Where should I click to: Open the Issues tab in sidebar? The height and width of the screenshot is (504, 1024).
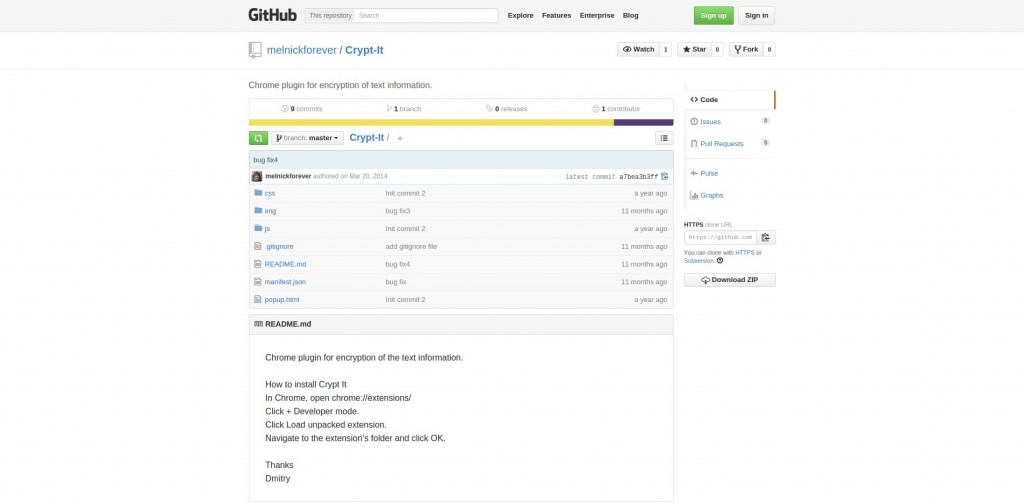(x=710, y=122)
